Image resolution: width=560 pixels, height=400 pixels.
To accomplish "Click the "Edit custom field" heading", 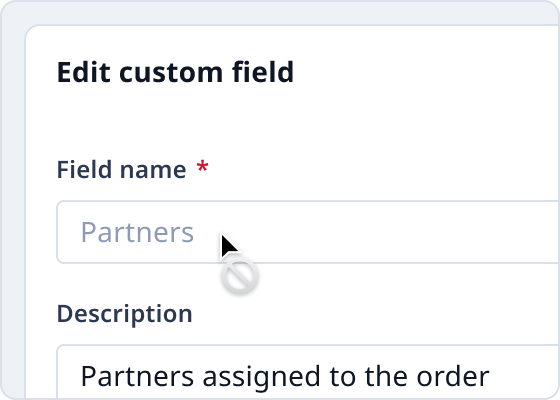I will pos(175,72).
